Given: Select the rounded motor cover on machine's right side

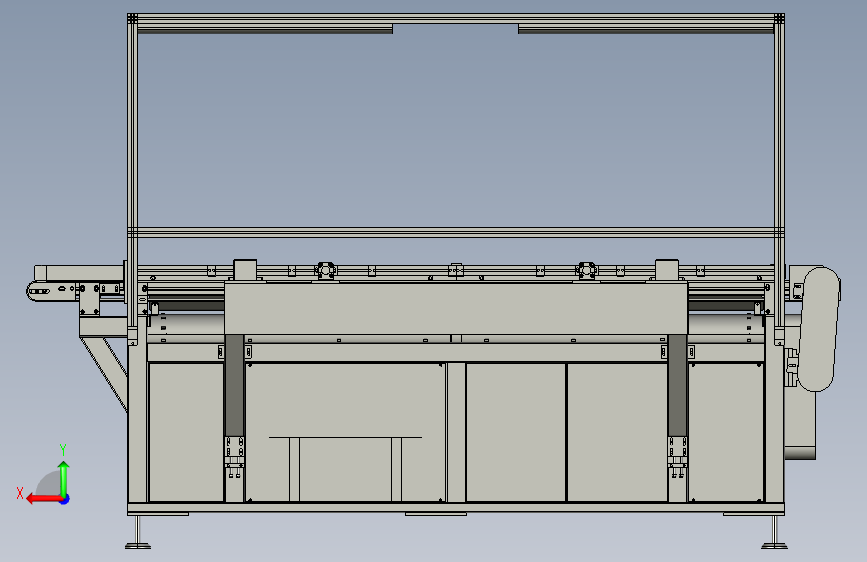Looking at the screenshot, I should 819,329.
